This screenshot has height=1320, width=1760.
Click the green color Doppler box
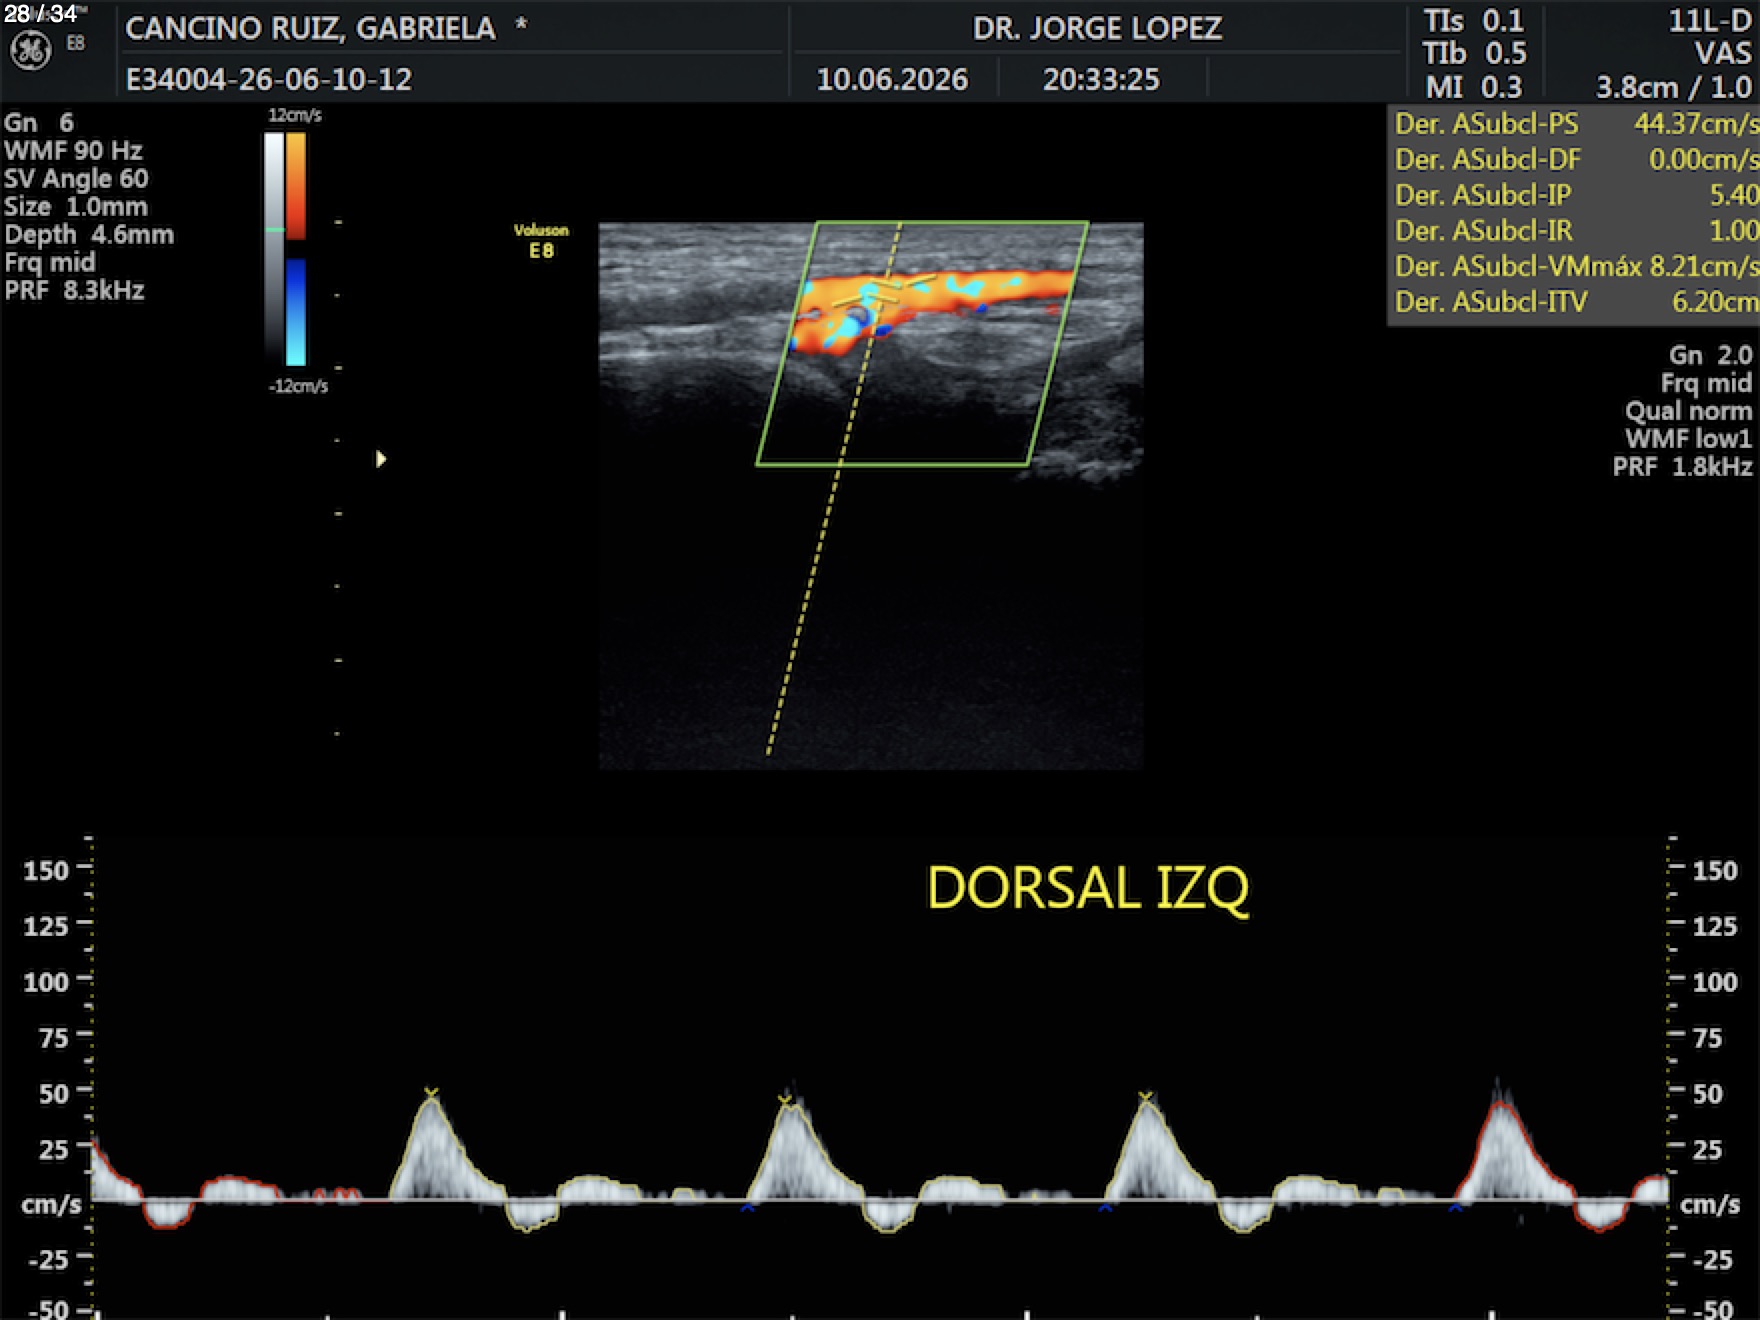(x=922, y=343)
